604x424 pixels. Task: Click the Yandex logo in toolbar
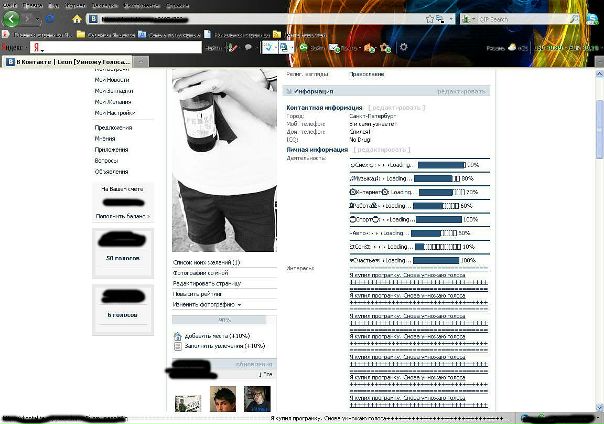pyautogui.click(x=38, y=47)
